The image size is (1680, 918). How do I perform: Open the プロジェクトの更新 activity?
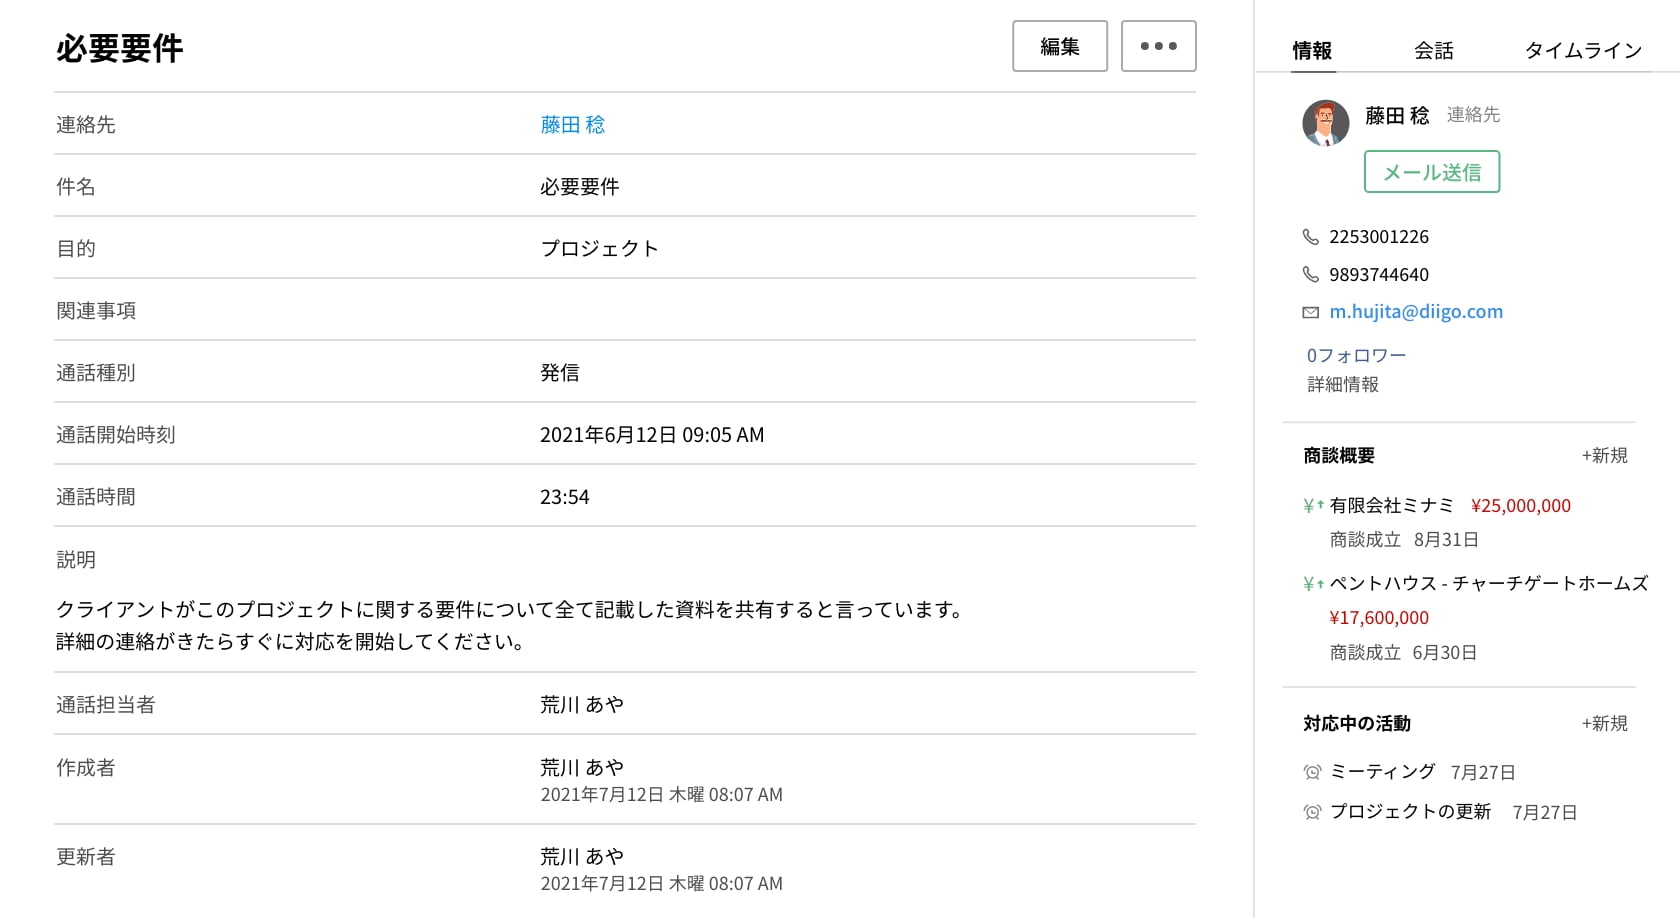click(x=1410, y=812)
